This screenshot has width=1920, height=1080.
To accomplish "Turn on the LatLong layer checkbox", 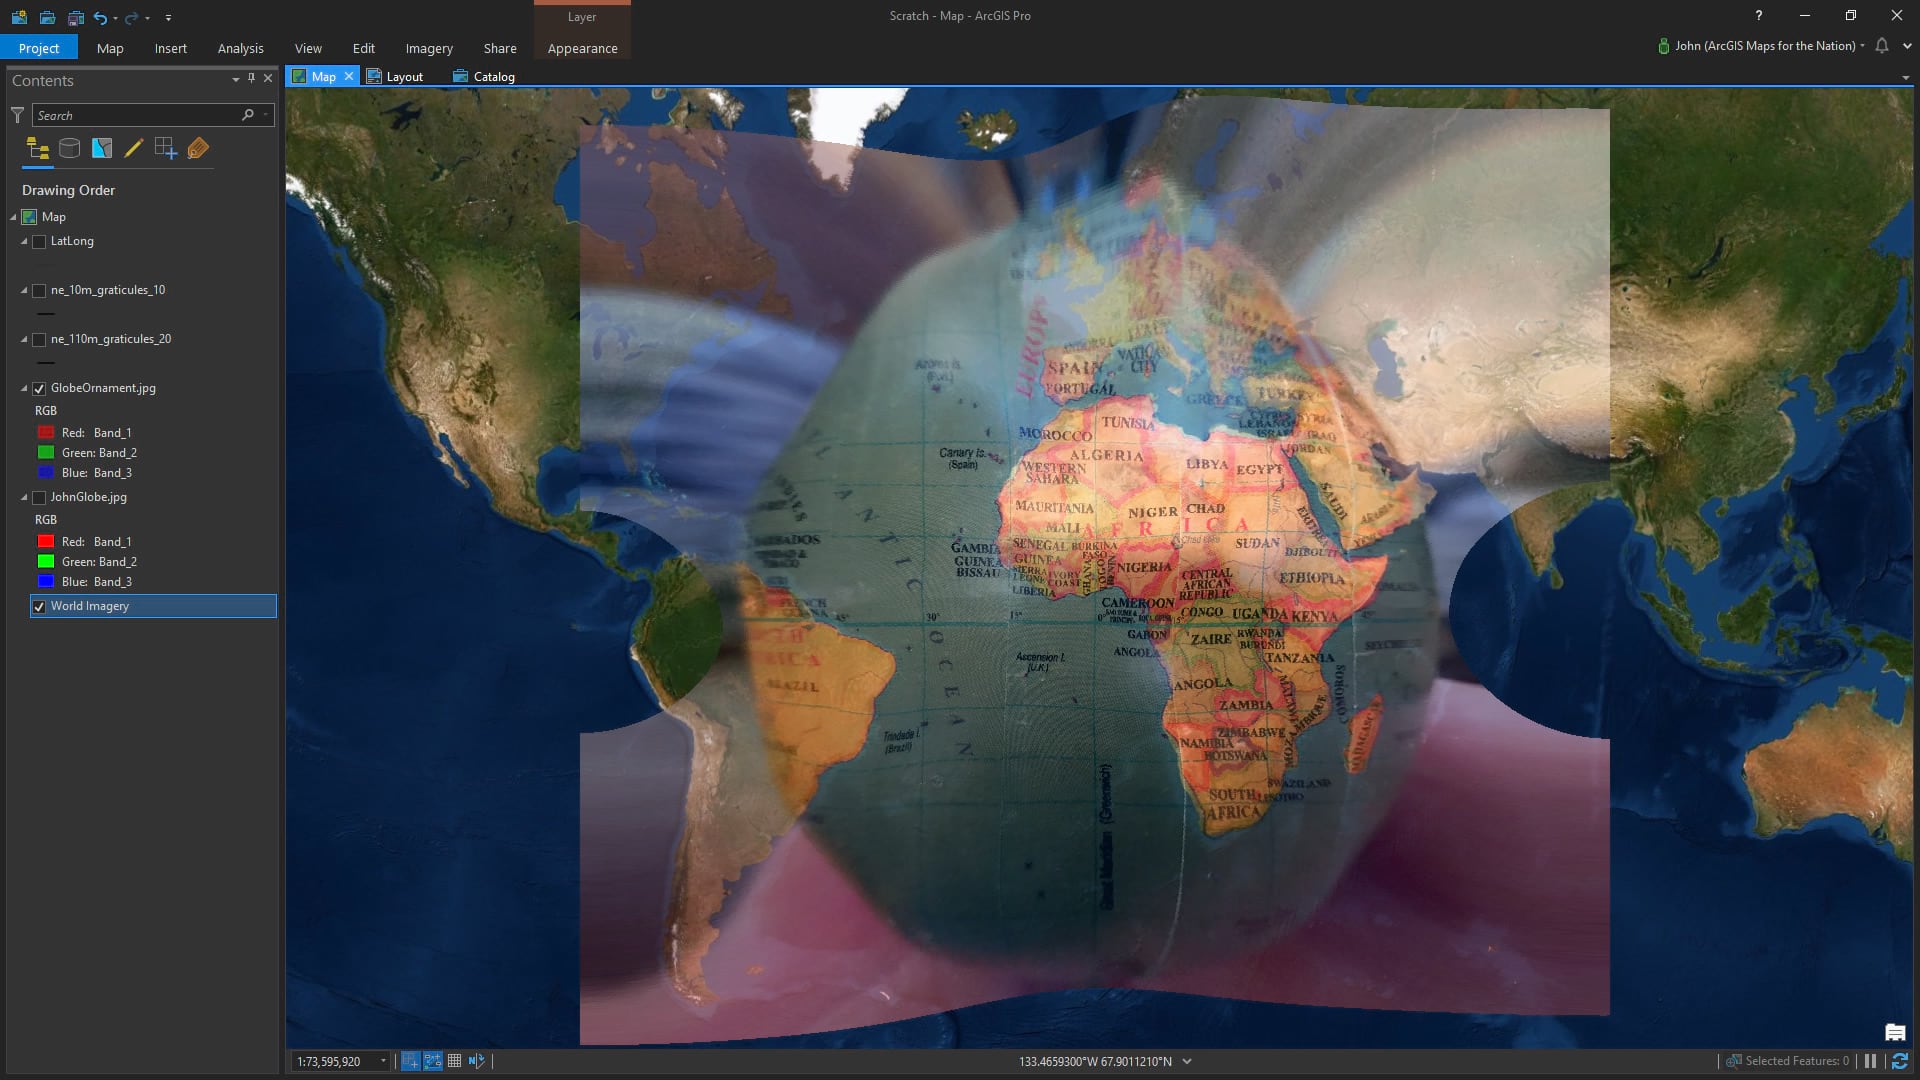I will click(x=40, y=241).
